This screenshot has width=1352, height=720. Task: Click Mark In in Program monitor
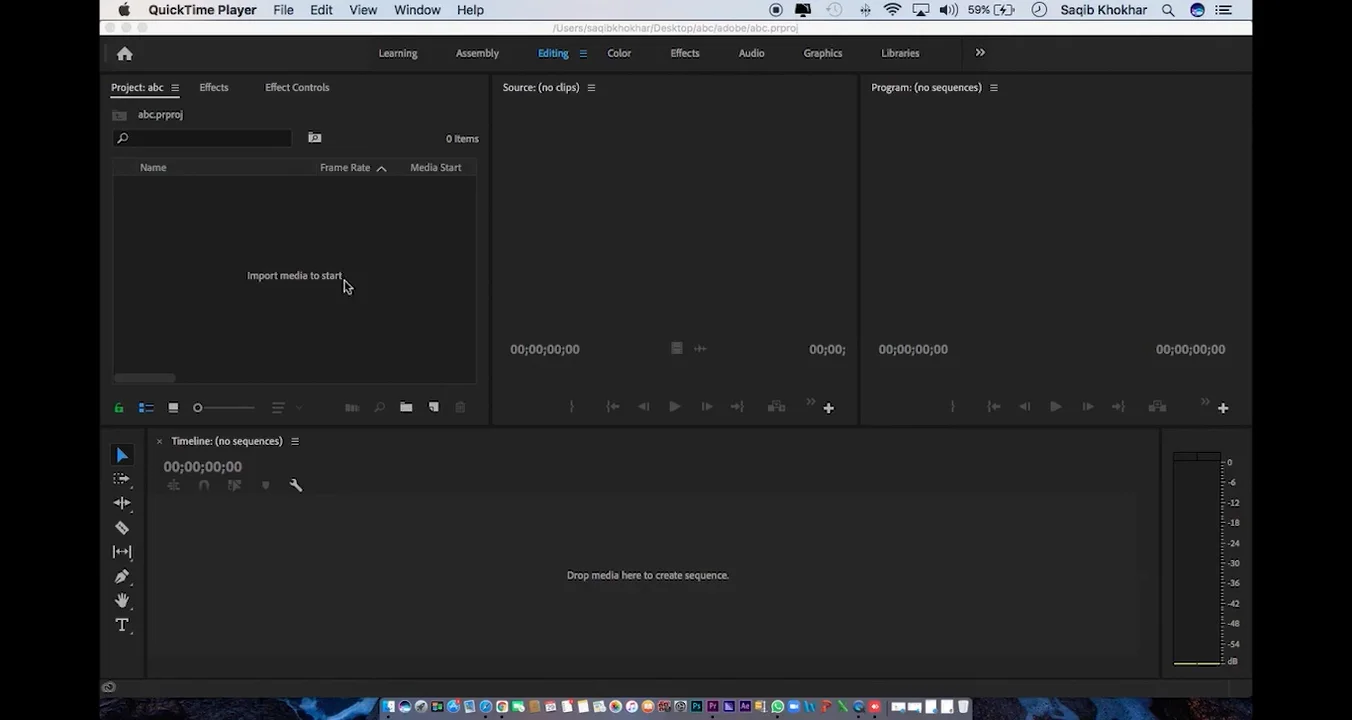952,407
